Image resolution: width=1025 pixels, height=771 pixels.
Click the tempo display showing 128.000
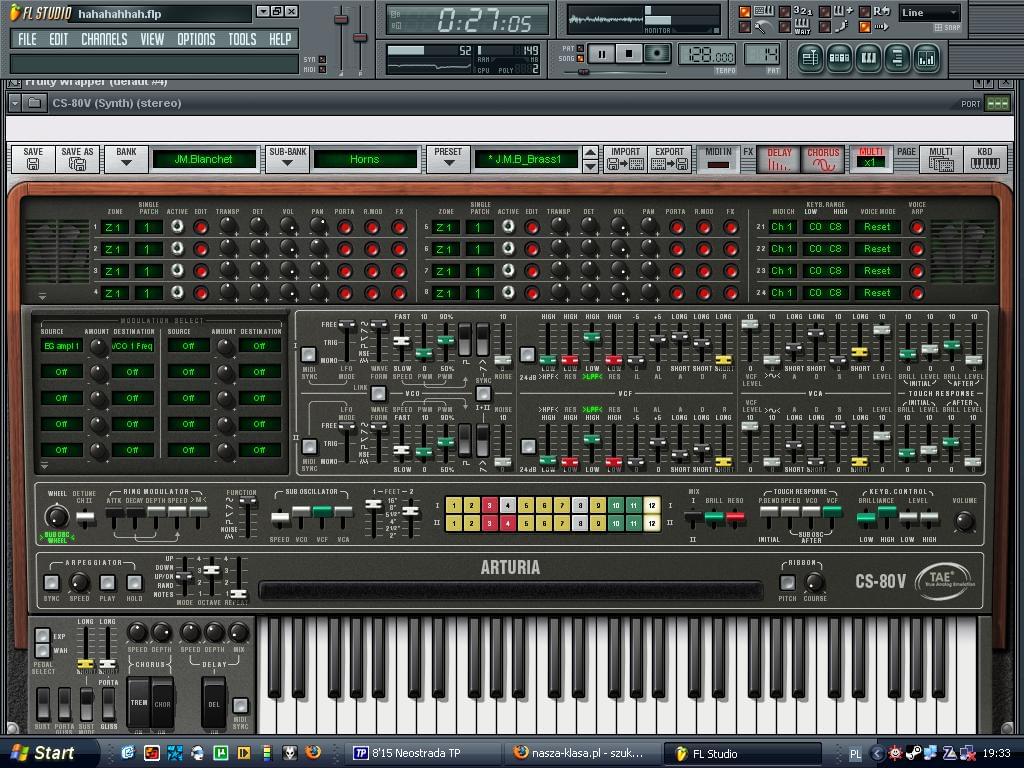point(708,54)
